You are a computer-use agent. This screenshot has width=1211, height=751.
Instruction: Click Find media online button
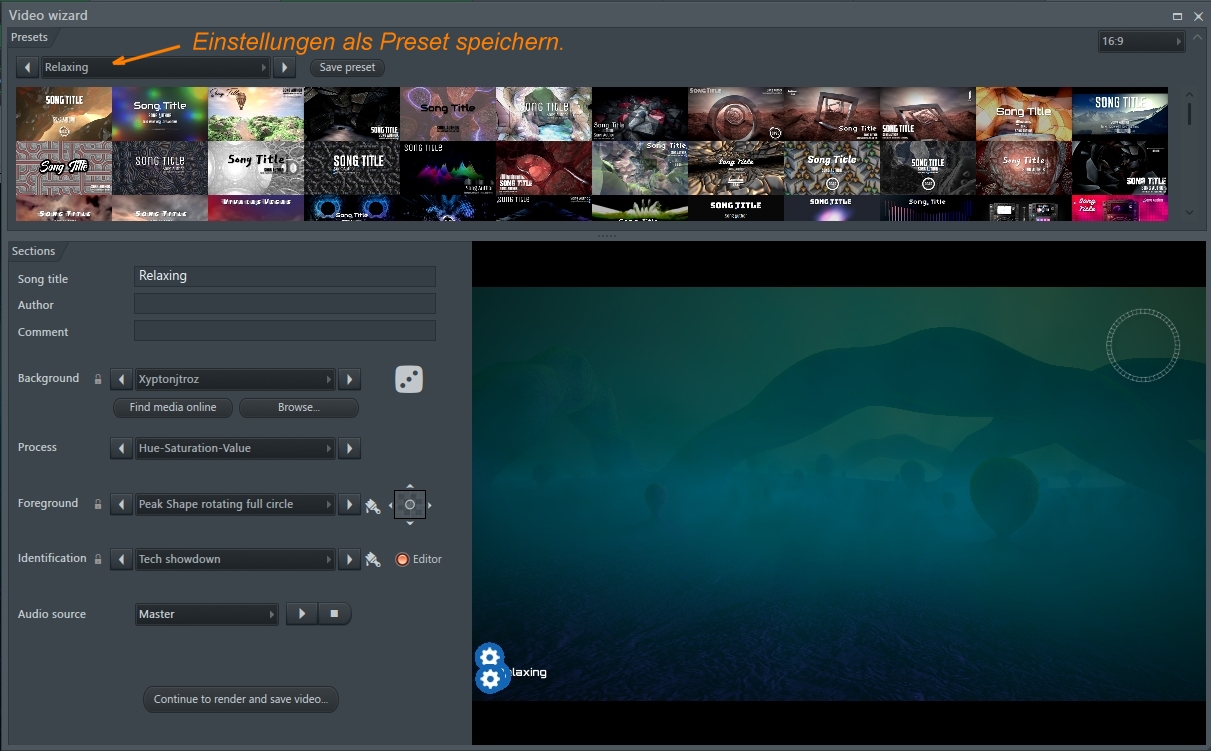coord(173,407)
